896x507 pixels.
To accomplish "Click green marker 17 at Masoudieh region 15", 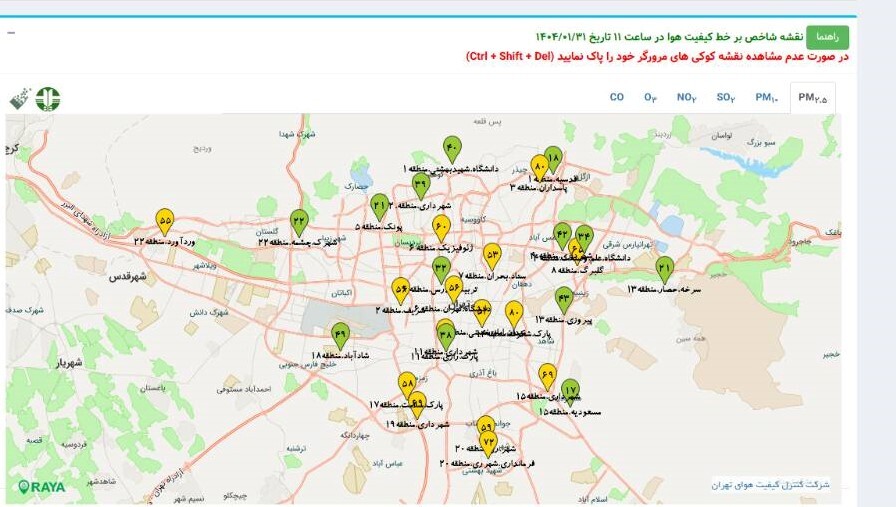I will [x=570, y=391].
